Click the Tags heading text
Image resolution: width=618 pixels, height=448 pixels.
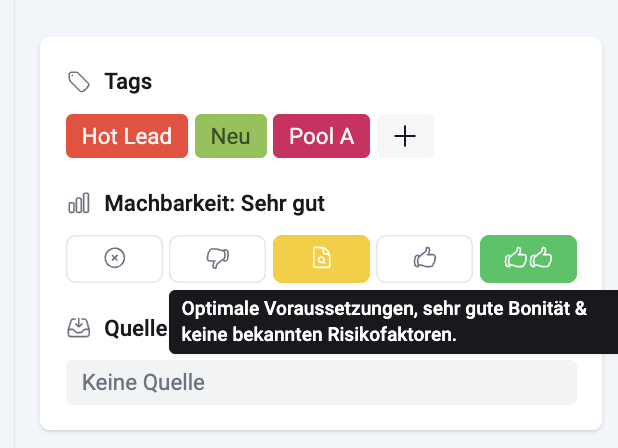[128, 82]
